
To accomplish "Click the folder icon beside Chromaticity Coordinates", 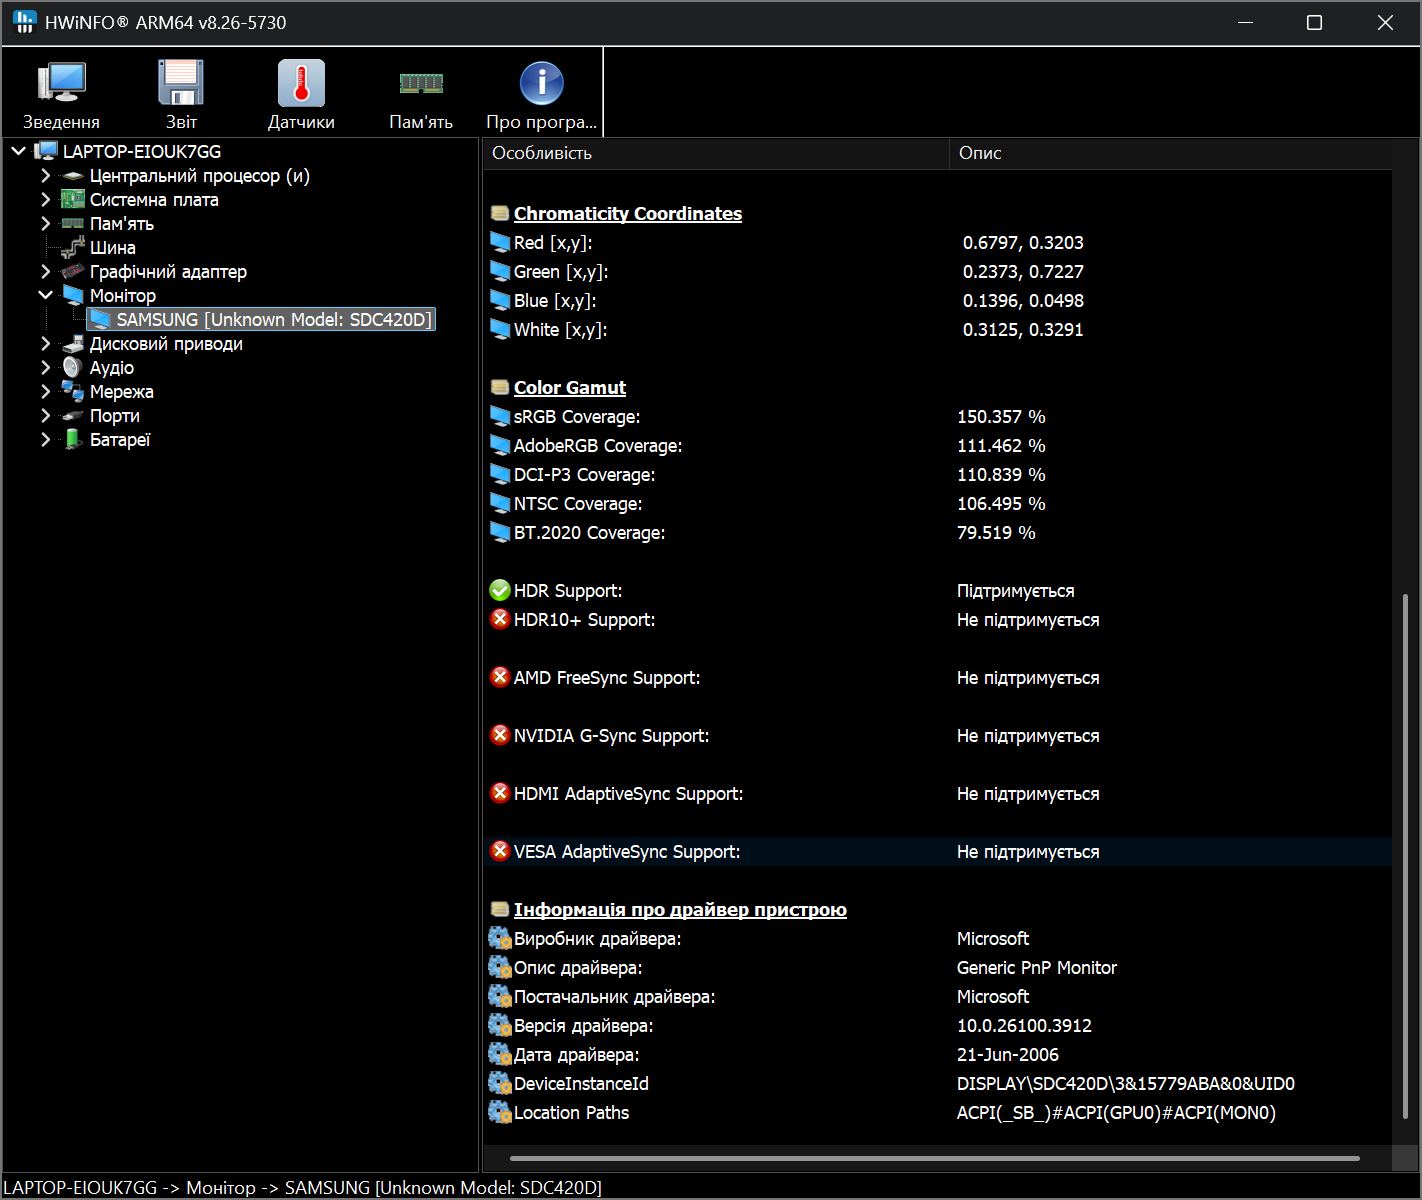I will tap(500, 213).
